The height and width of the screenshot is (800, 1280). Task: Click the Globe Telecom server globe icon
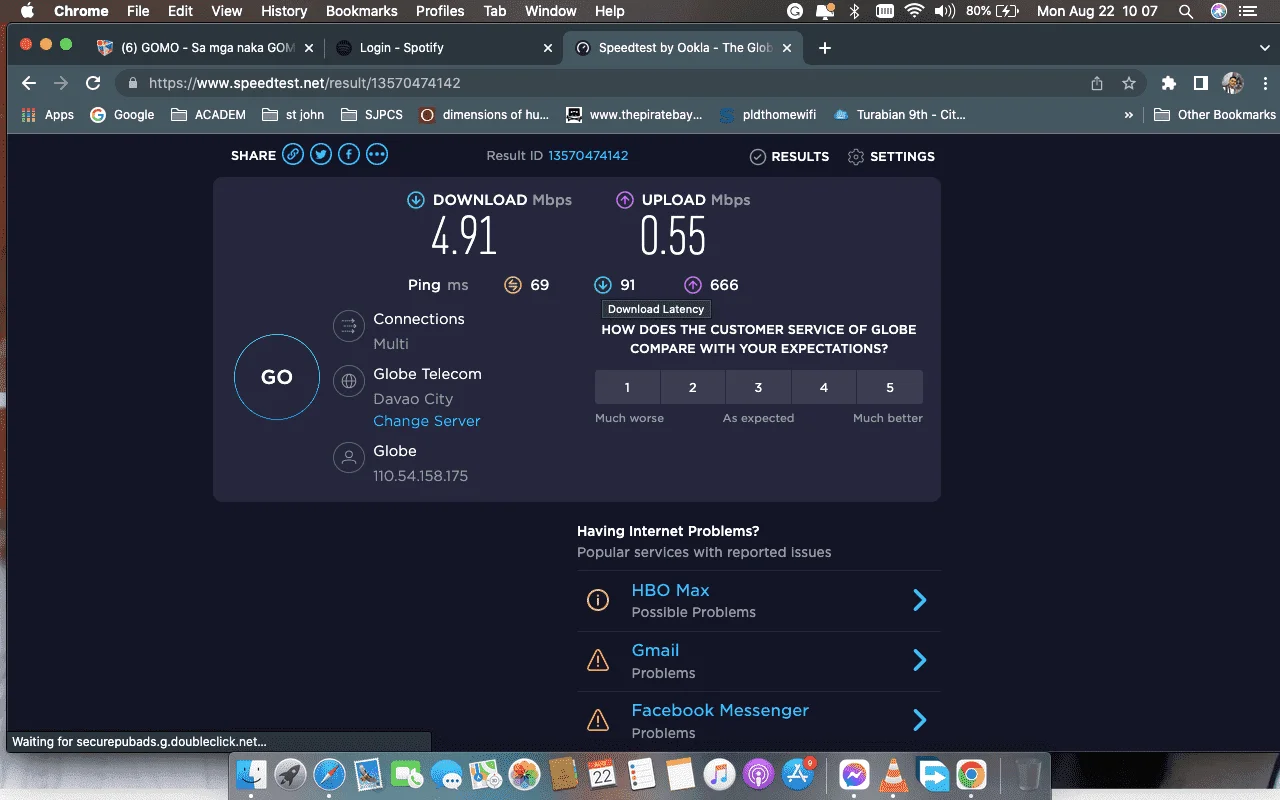pos(349,381)
